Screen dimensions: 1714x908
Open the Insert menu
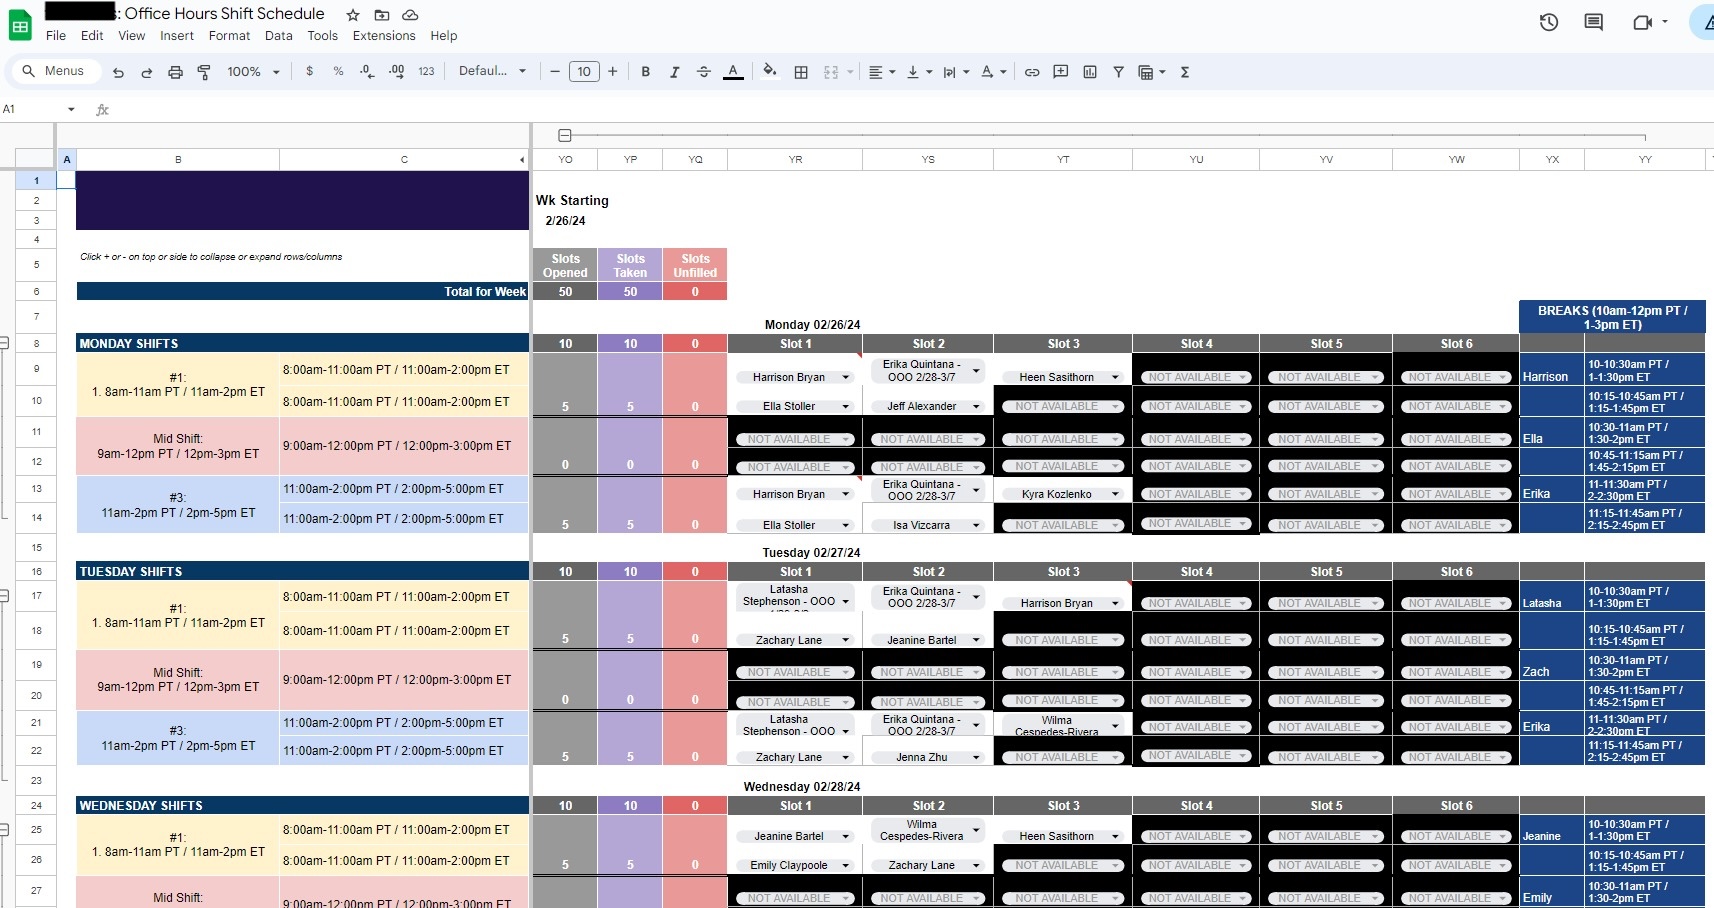177,36
